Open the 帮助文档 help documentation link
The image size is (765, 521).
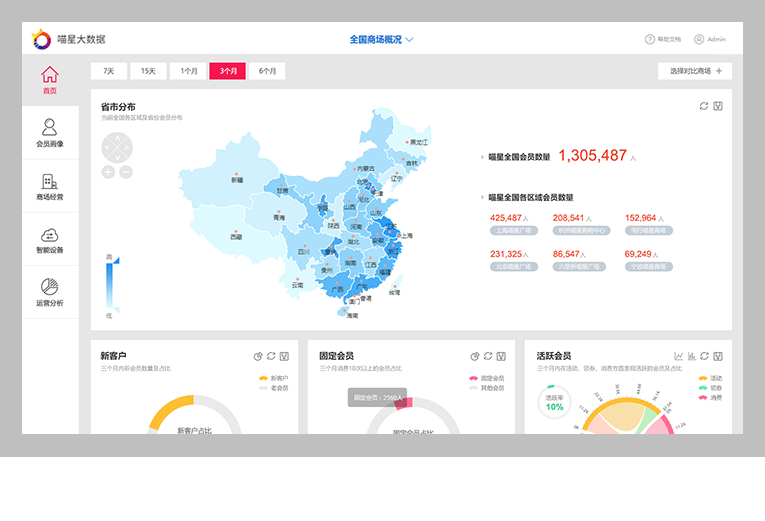click(663, 40)
